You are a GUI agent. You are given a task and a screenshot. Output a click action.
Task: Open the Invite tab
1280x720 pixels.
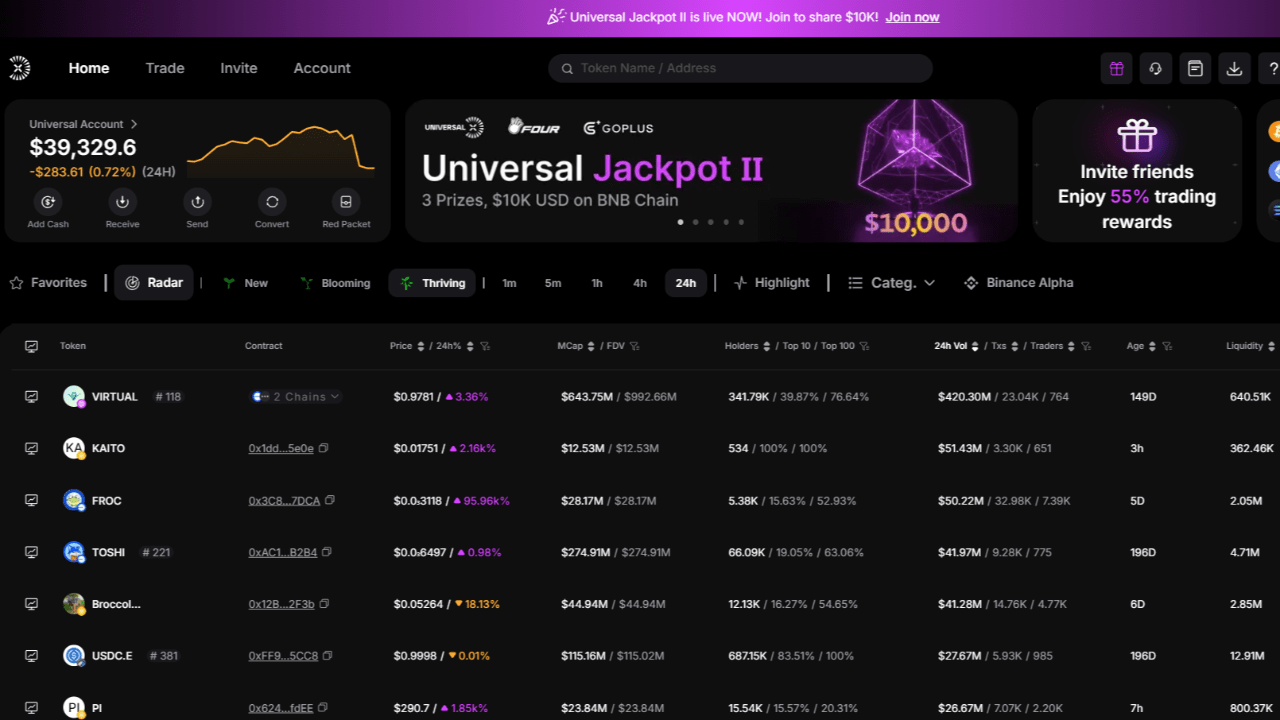239,68
